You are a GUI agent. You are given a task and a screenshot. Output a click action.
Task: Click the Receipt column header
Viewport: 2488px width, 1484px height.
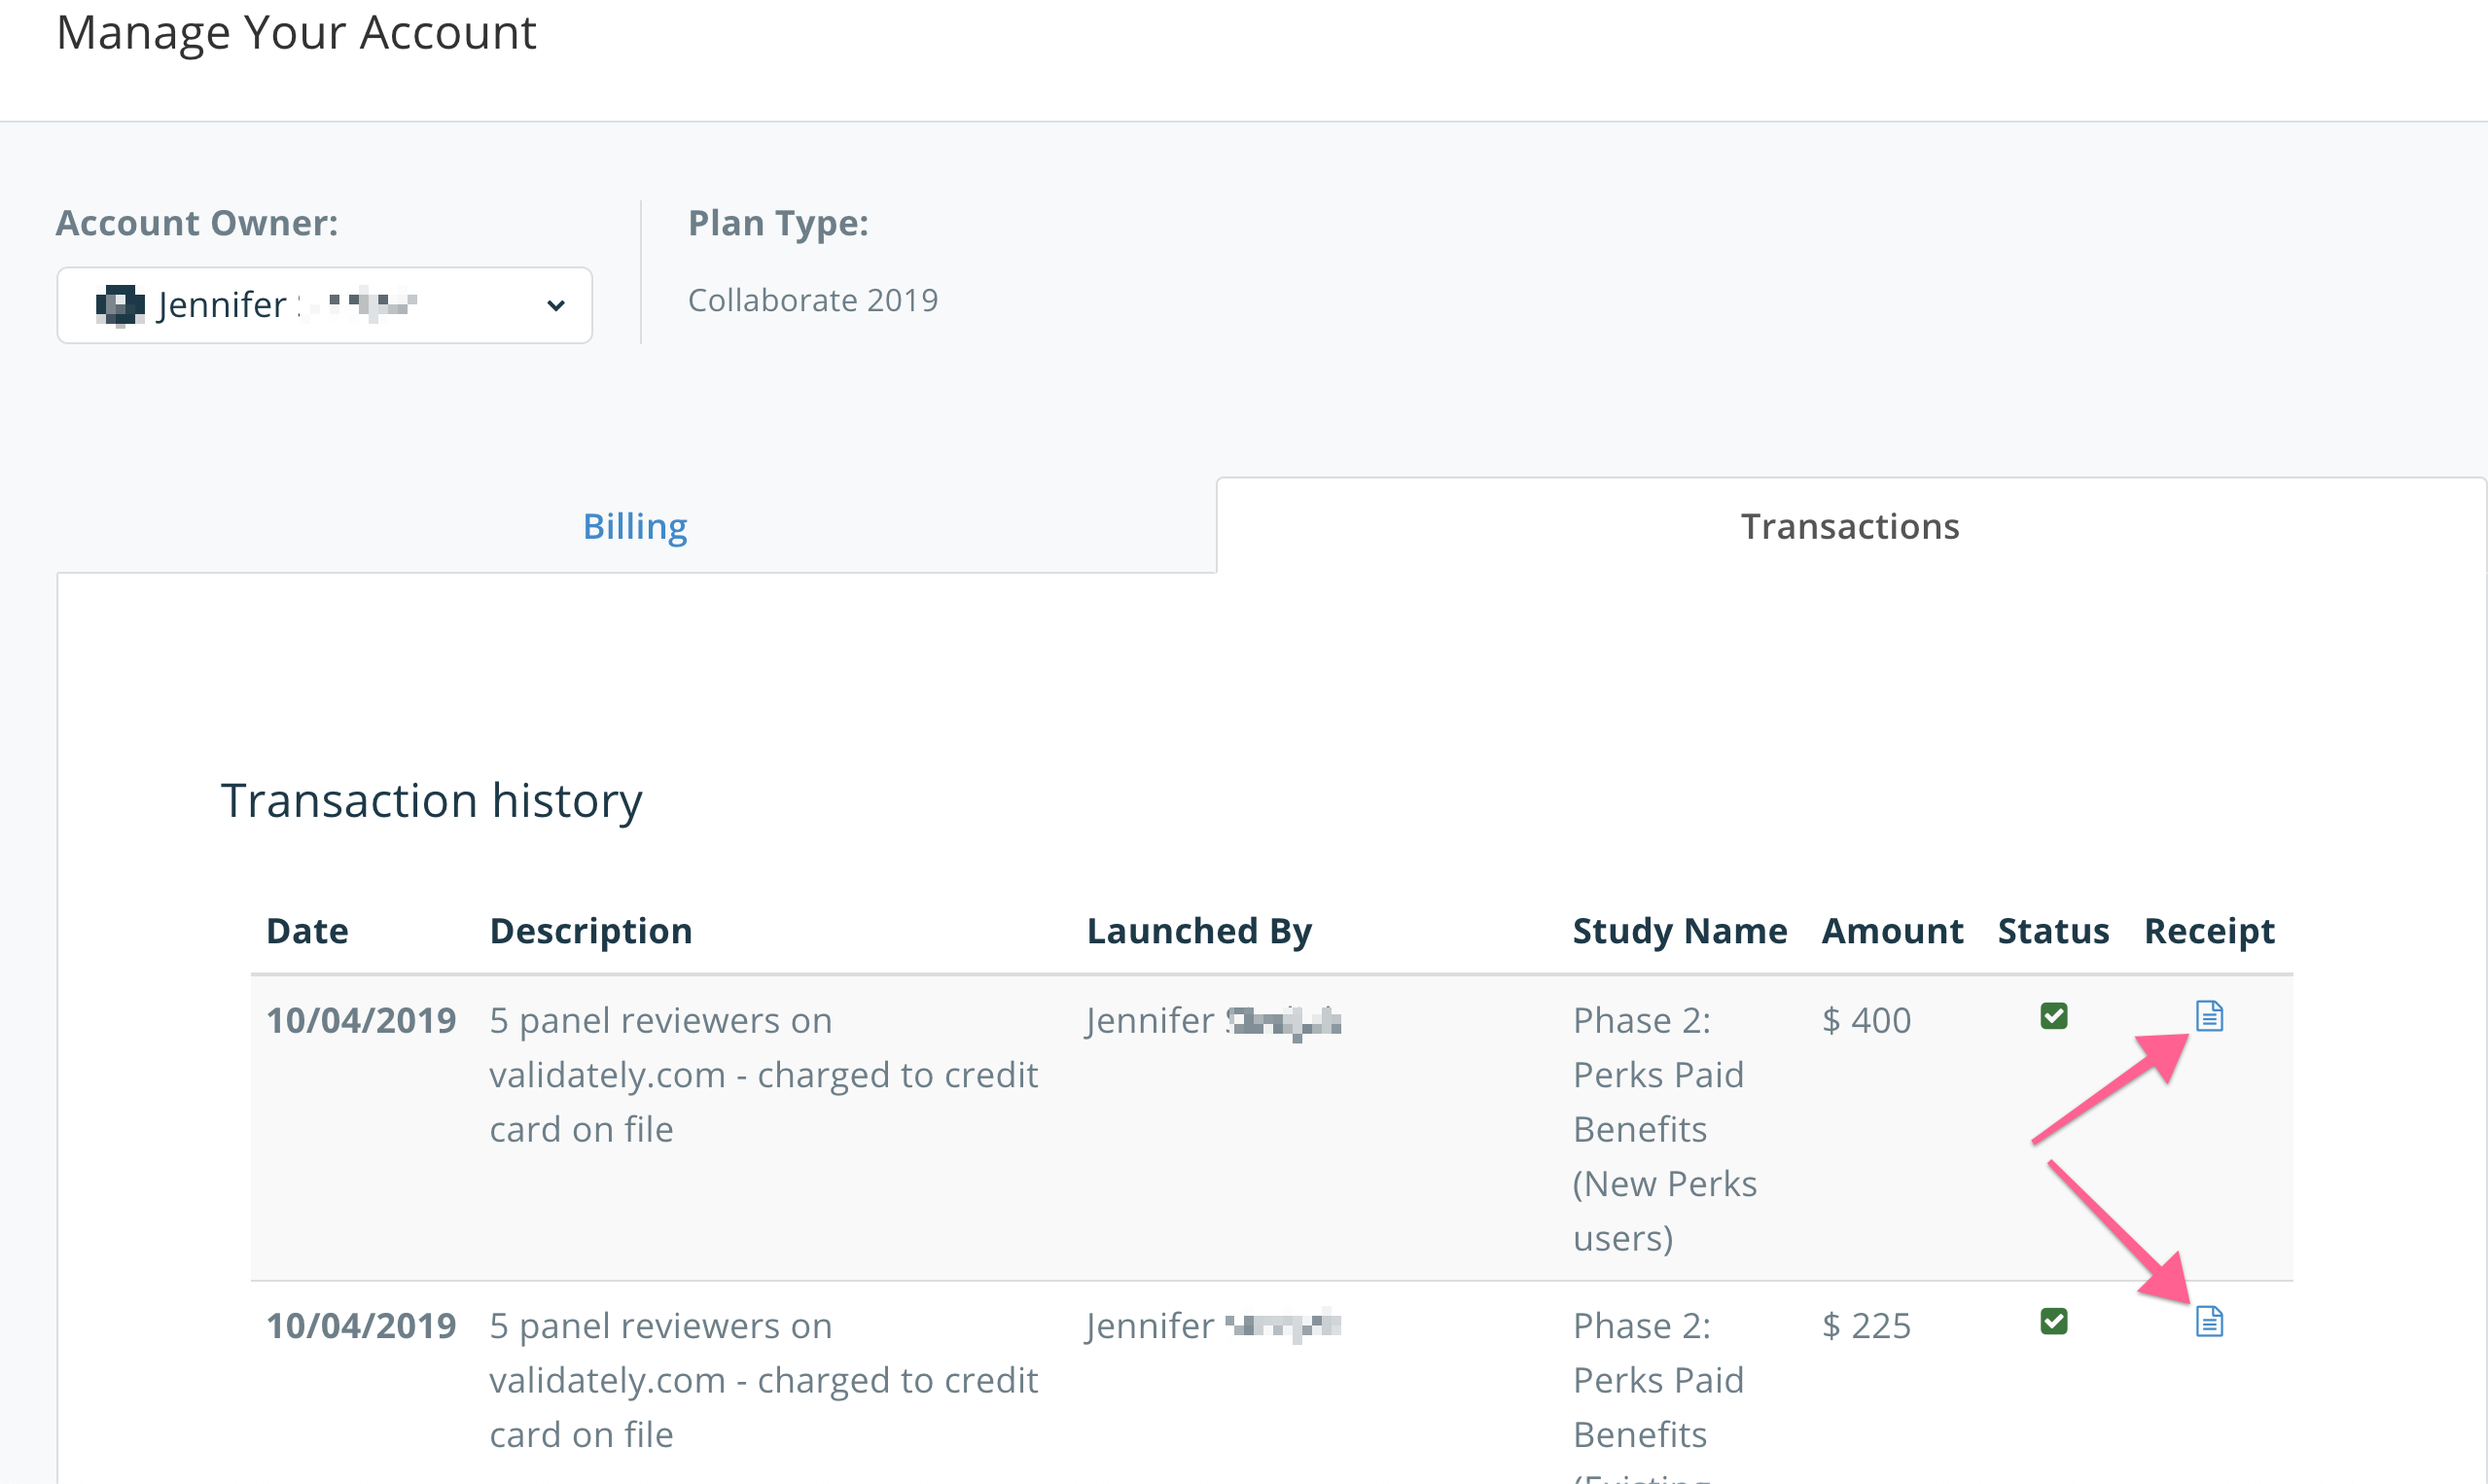2209,931
